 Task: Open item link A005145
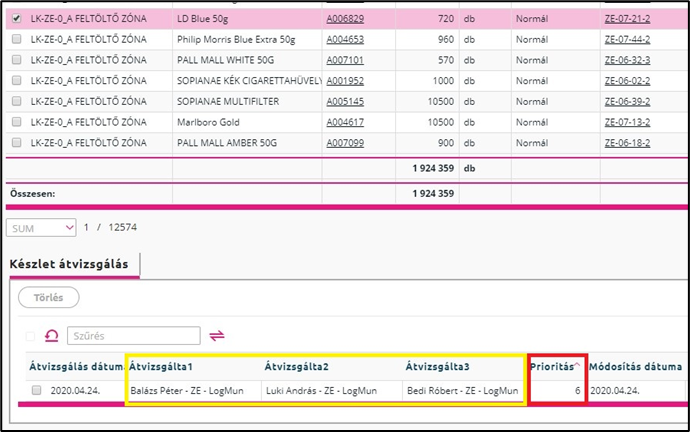(x=345, y=102)
